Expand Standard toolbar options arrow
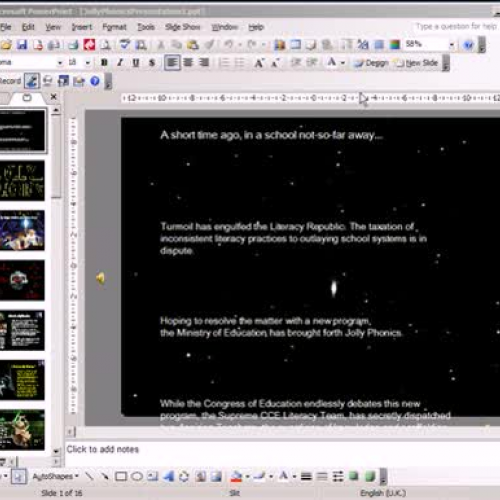Viewport: 500px width, 500px height. 482,45
